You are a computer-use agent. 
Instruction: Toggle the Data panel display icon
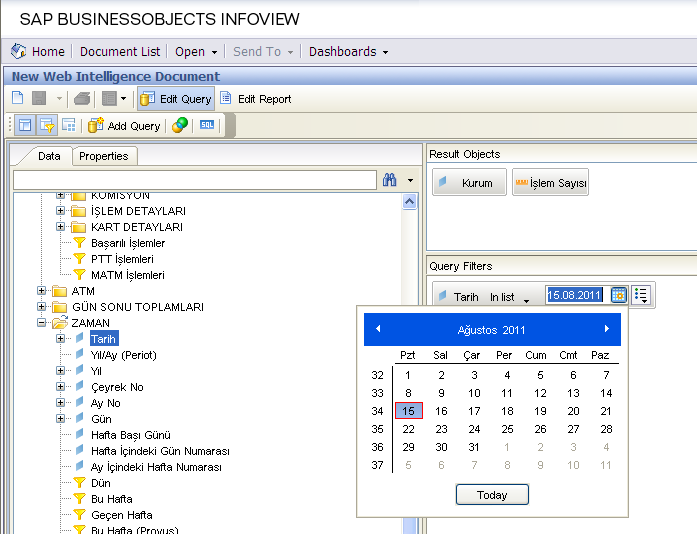pos(25,125)
